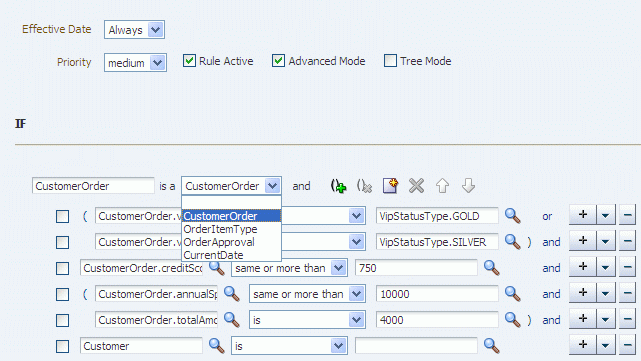
Task: Click 'and' connector after pattern dropdown
Action: [301, 186]
